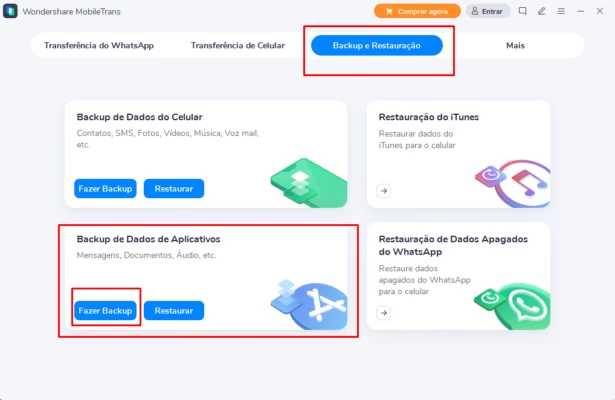
Task: Click the Backup de Dados de Aplicativos title
Action: [148, 239]
